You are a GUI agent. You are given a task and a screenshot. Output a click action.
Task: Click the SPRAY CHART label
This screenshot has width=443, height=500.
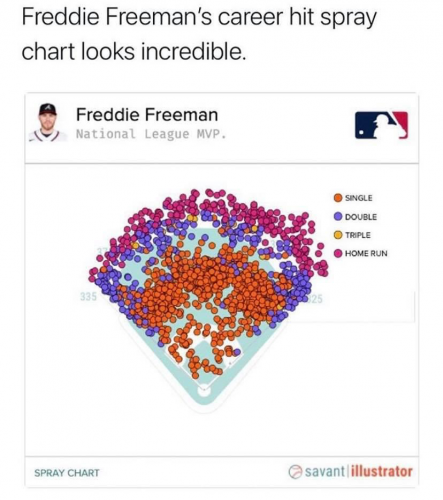pyautogui.click(x=67, y=473)
